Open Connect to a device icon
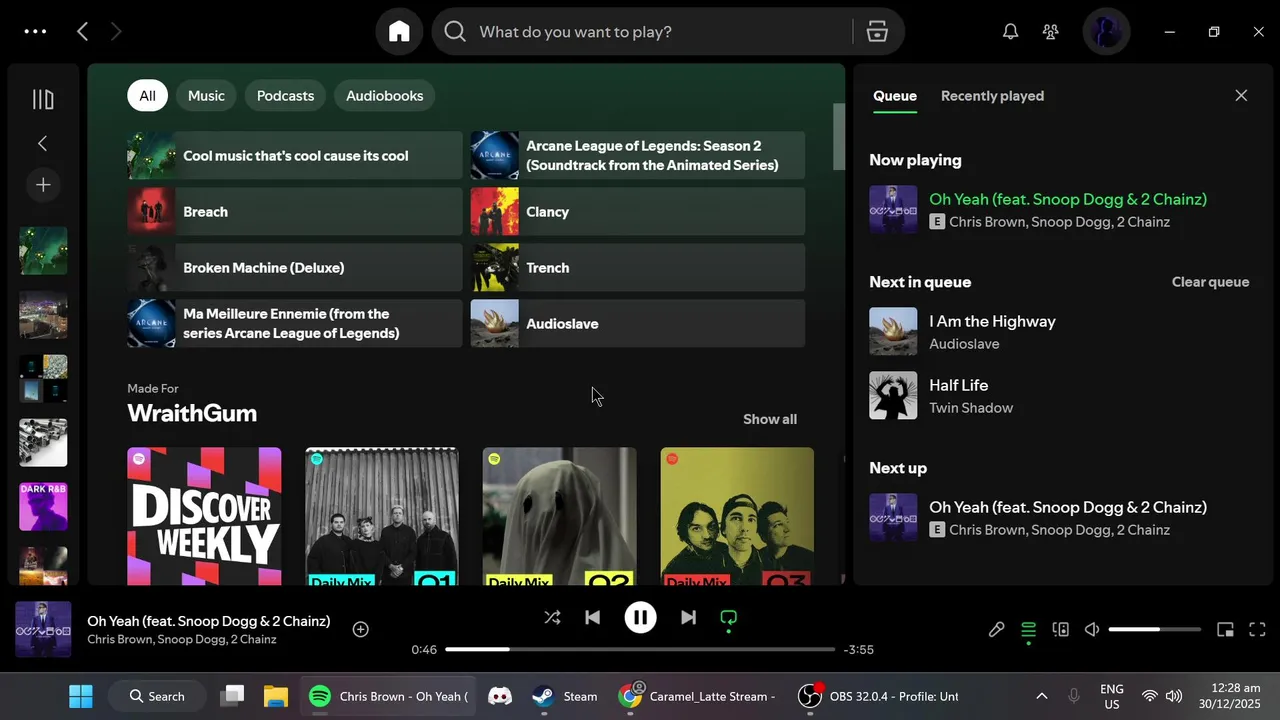Image resolution: width=1280 pixels, height=720 pixels. [1060, 629]
